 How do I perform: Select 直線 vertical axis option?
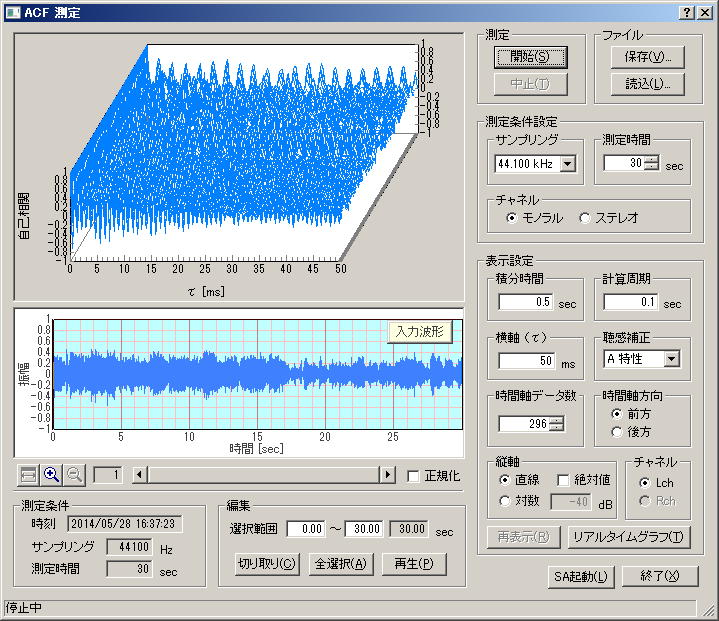[x=504, y=480]
